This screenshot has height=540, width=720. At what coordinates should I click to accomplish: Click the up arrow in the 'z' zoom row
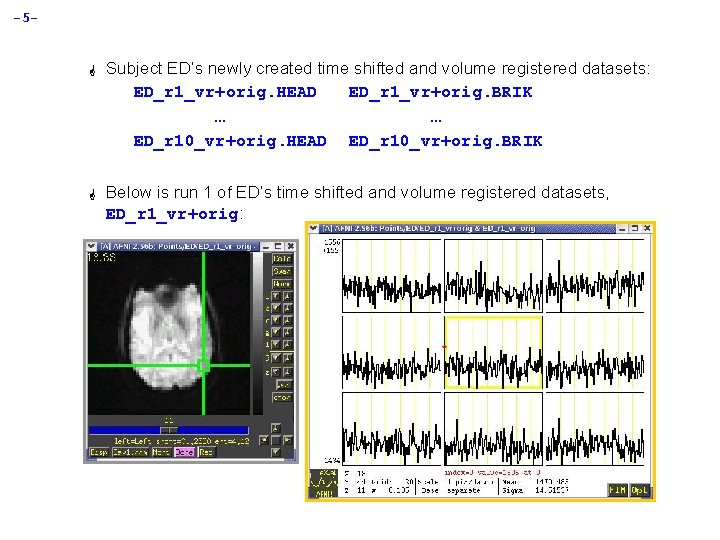(x=288, y=372)
